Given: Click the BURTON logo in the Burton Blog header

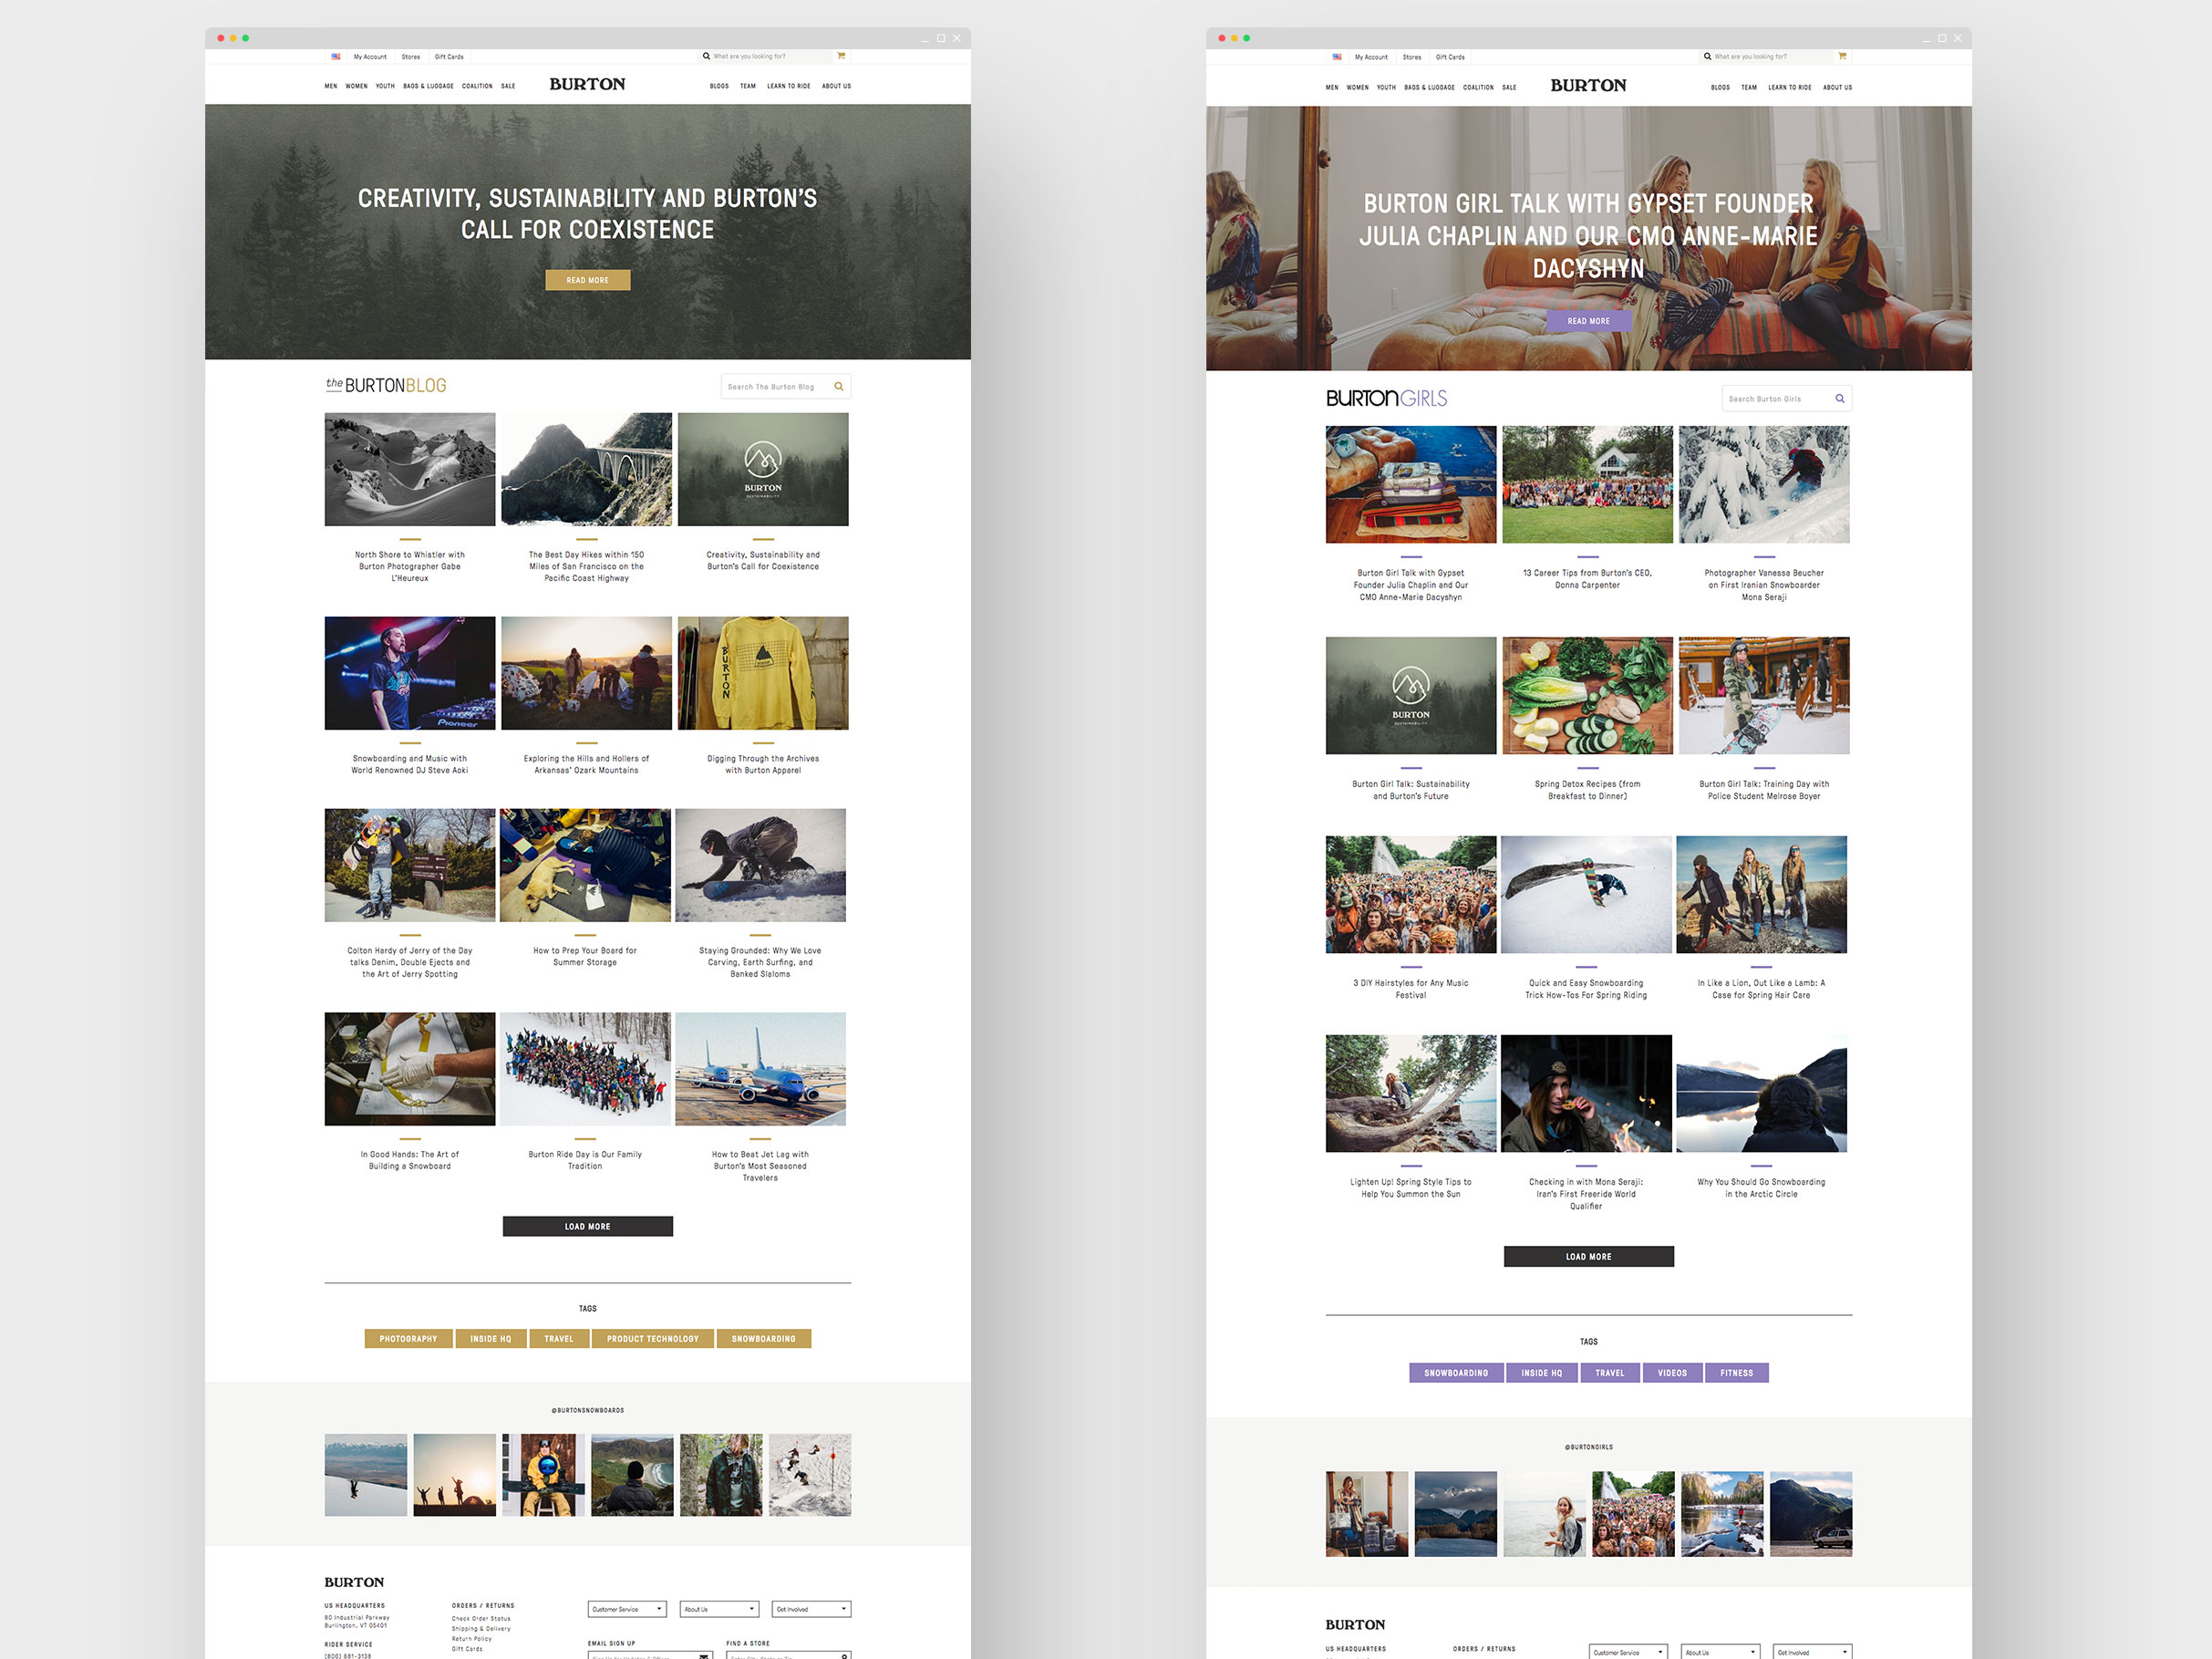Looking at the screenshot, I should click(587, 84).
